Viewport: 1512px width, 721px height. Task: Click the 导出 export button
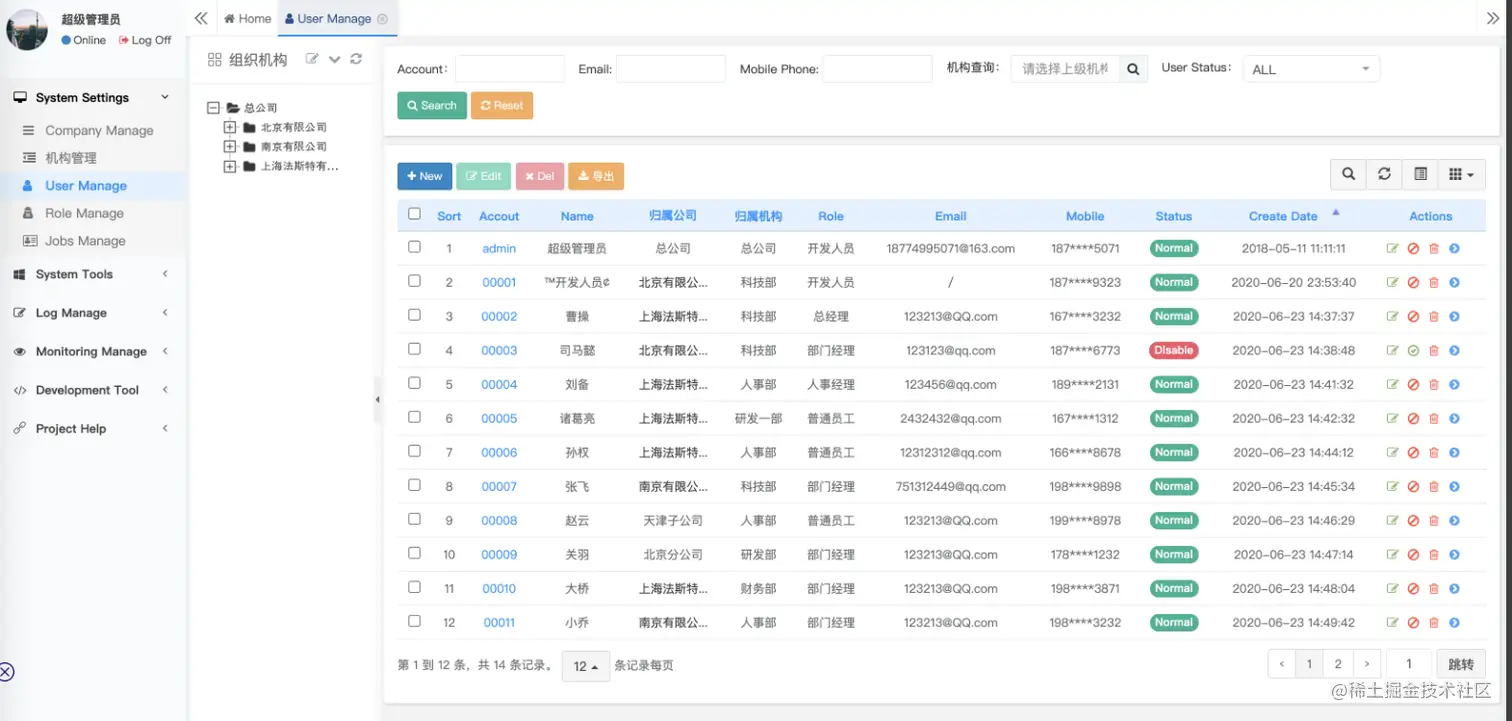pyautogui.click(x=596, y=176)
